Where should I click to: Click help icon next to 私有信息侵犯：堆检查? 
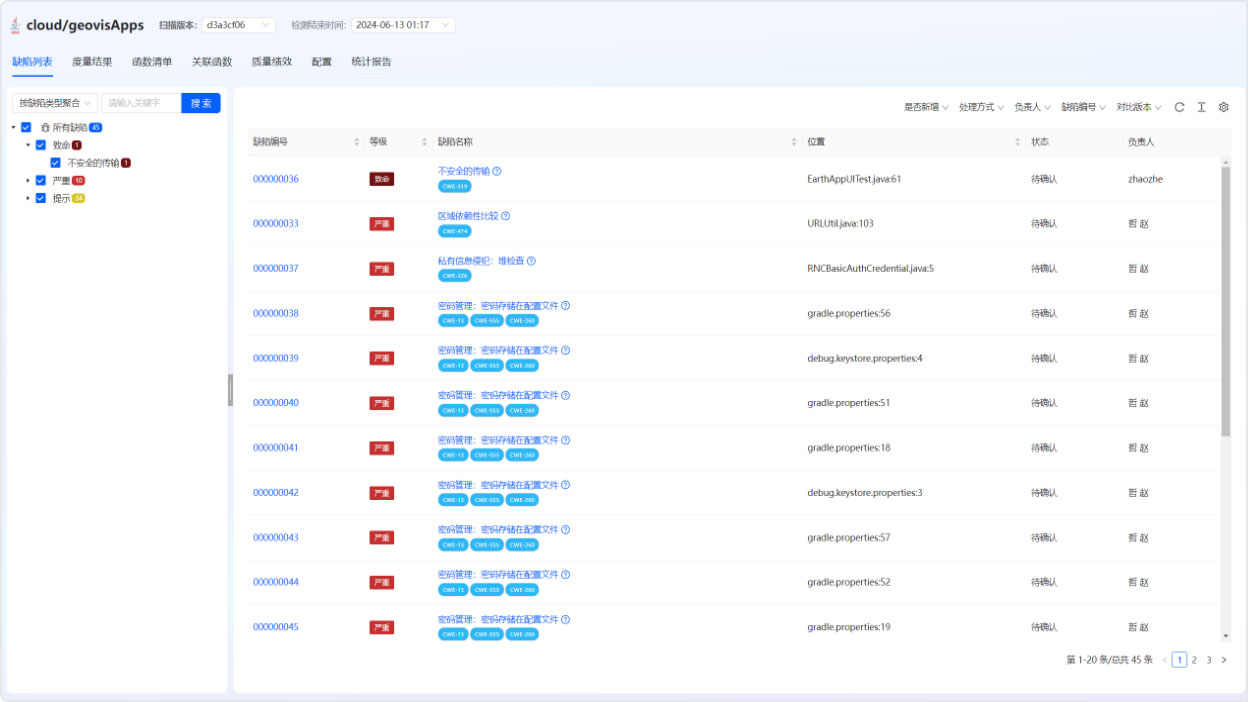click(531, 261)
